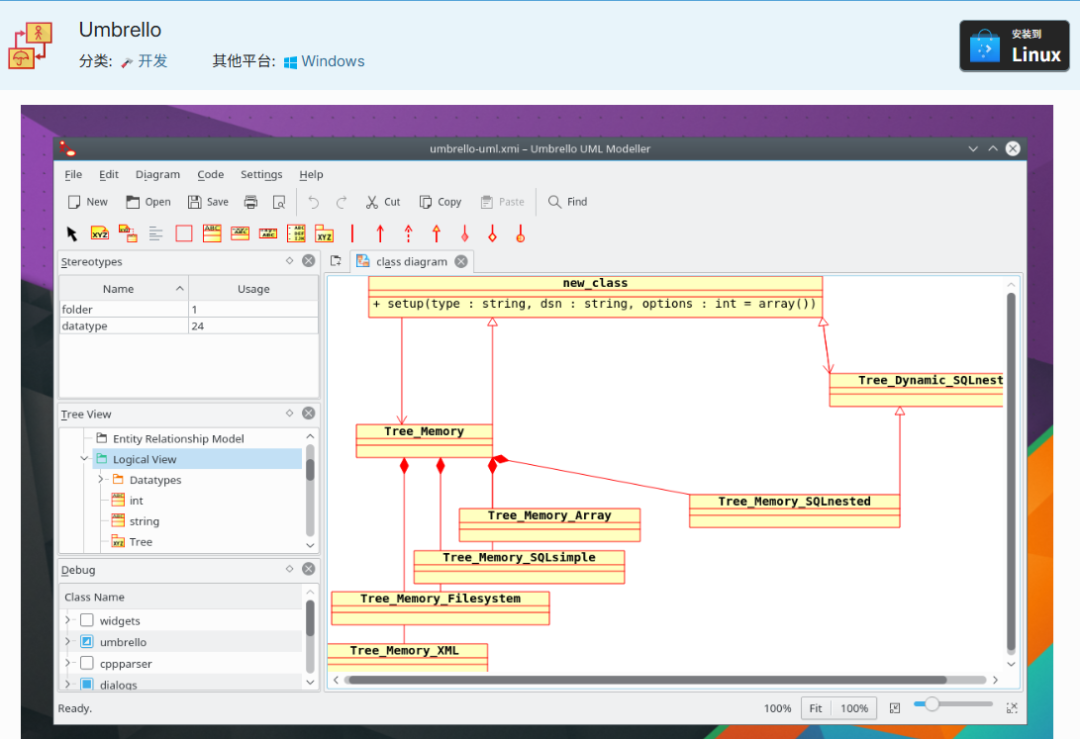Open the Code menu
The width and height of the screenshot is (1080, 739).
(211, 174)
